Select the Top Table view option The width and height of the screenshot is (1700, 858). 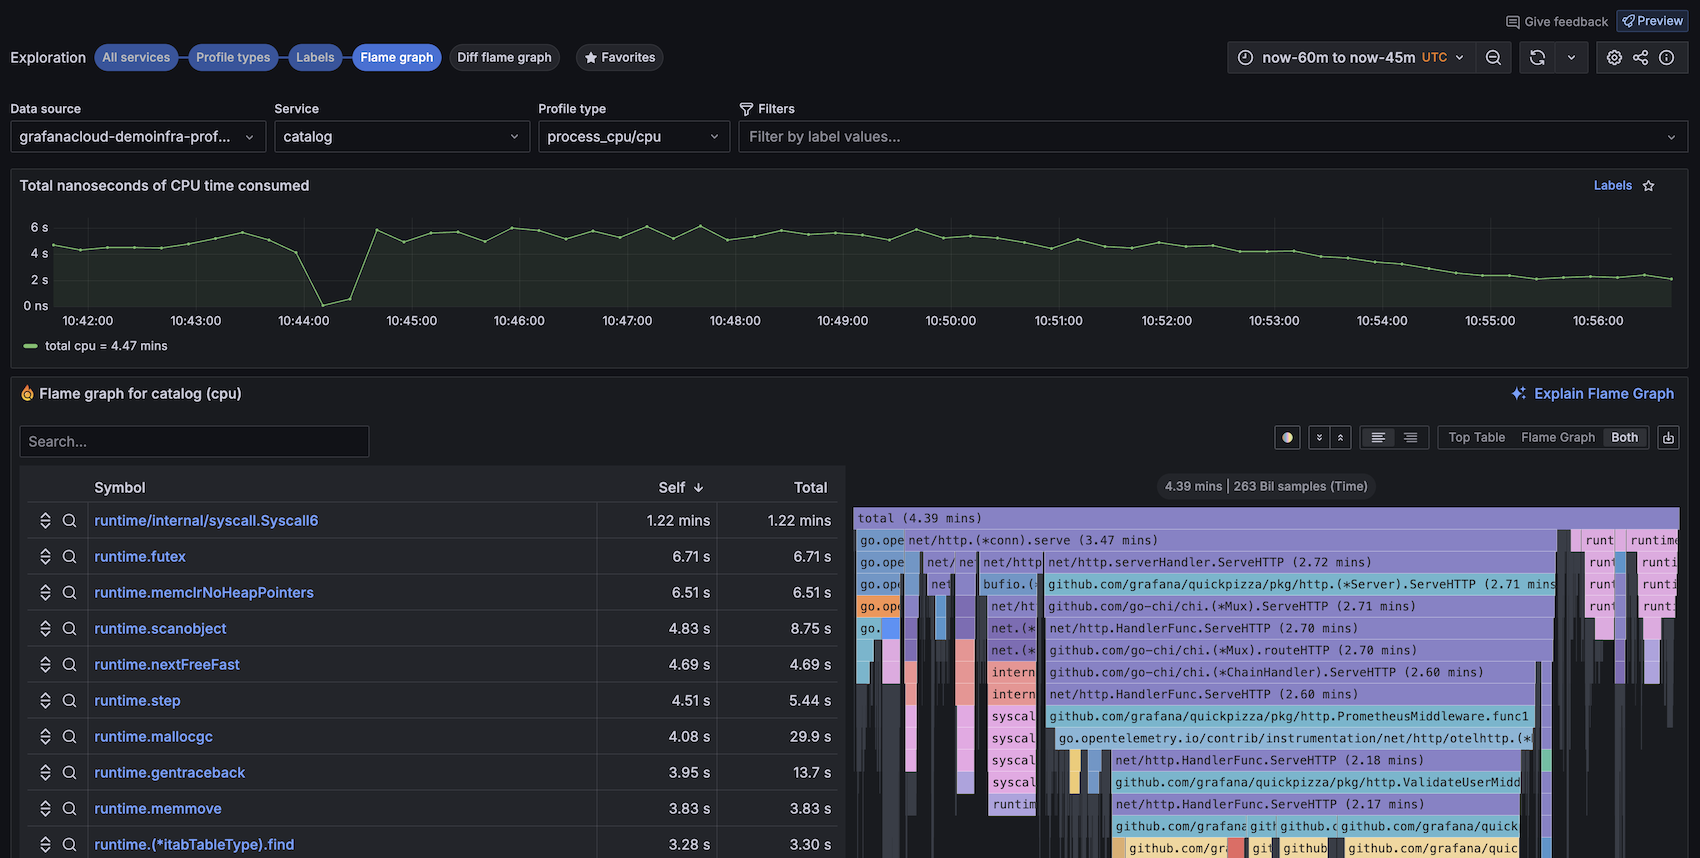1476,438
